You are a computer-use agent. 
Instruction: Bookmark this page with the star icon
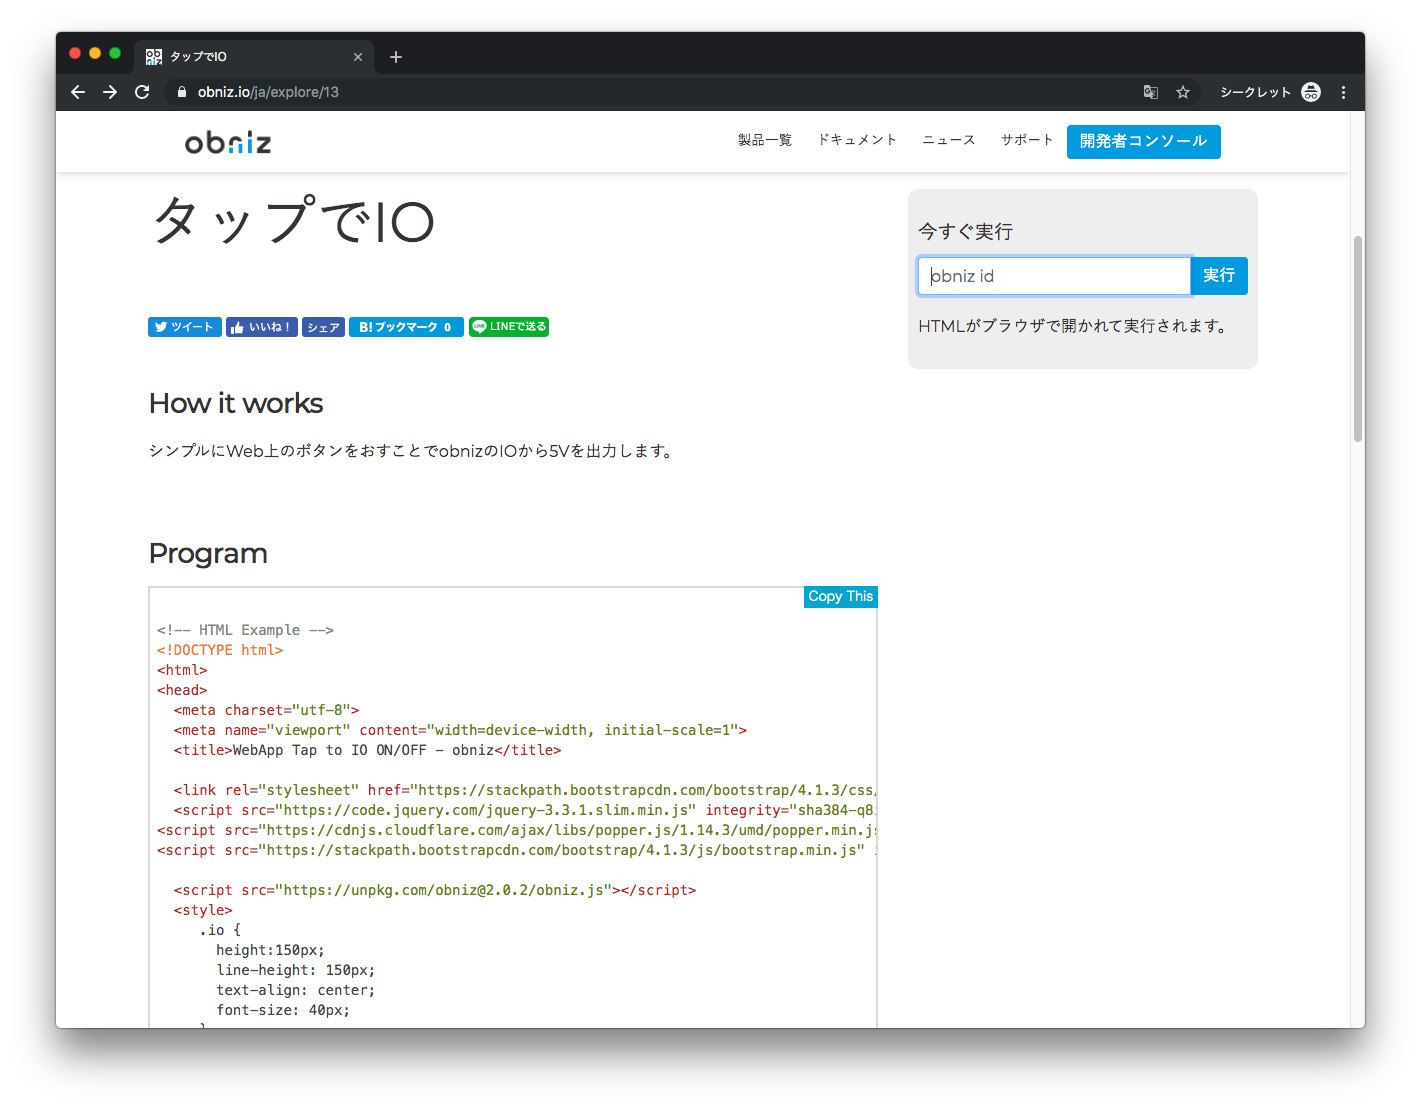coord(1183,92)
